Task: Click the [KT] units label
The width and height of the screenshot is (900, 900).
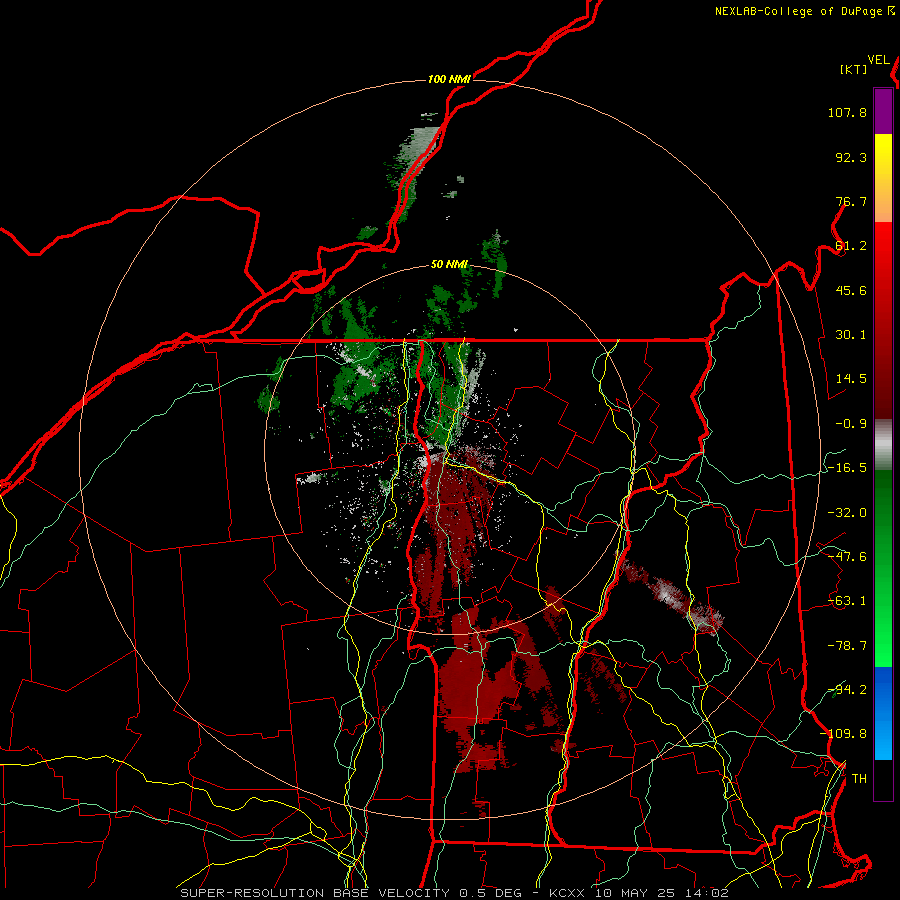Action: [854, 69]
